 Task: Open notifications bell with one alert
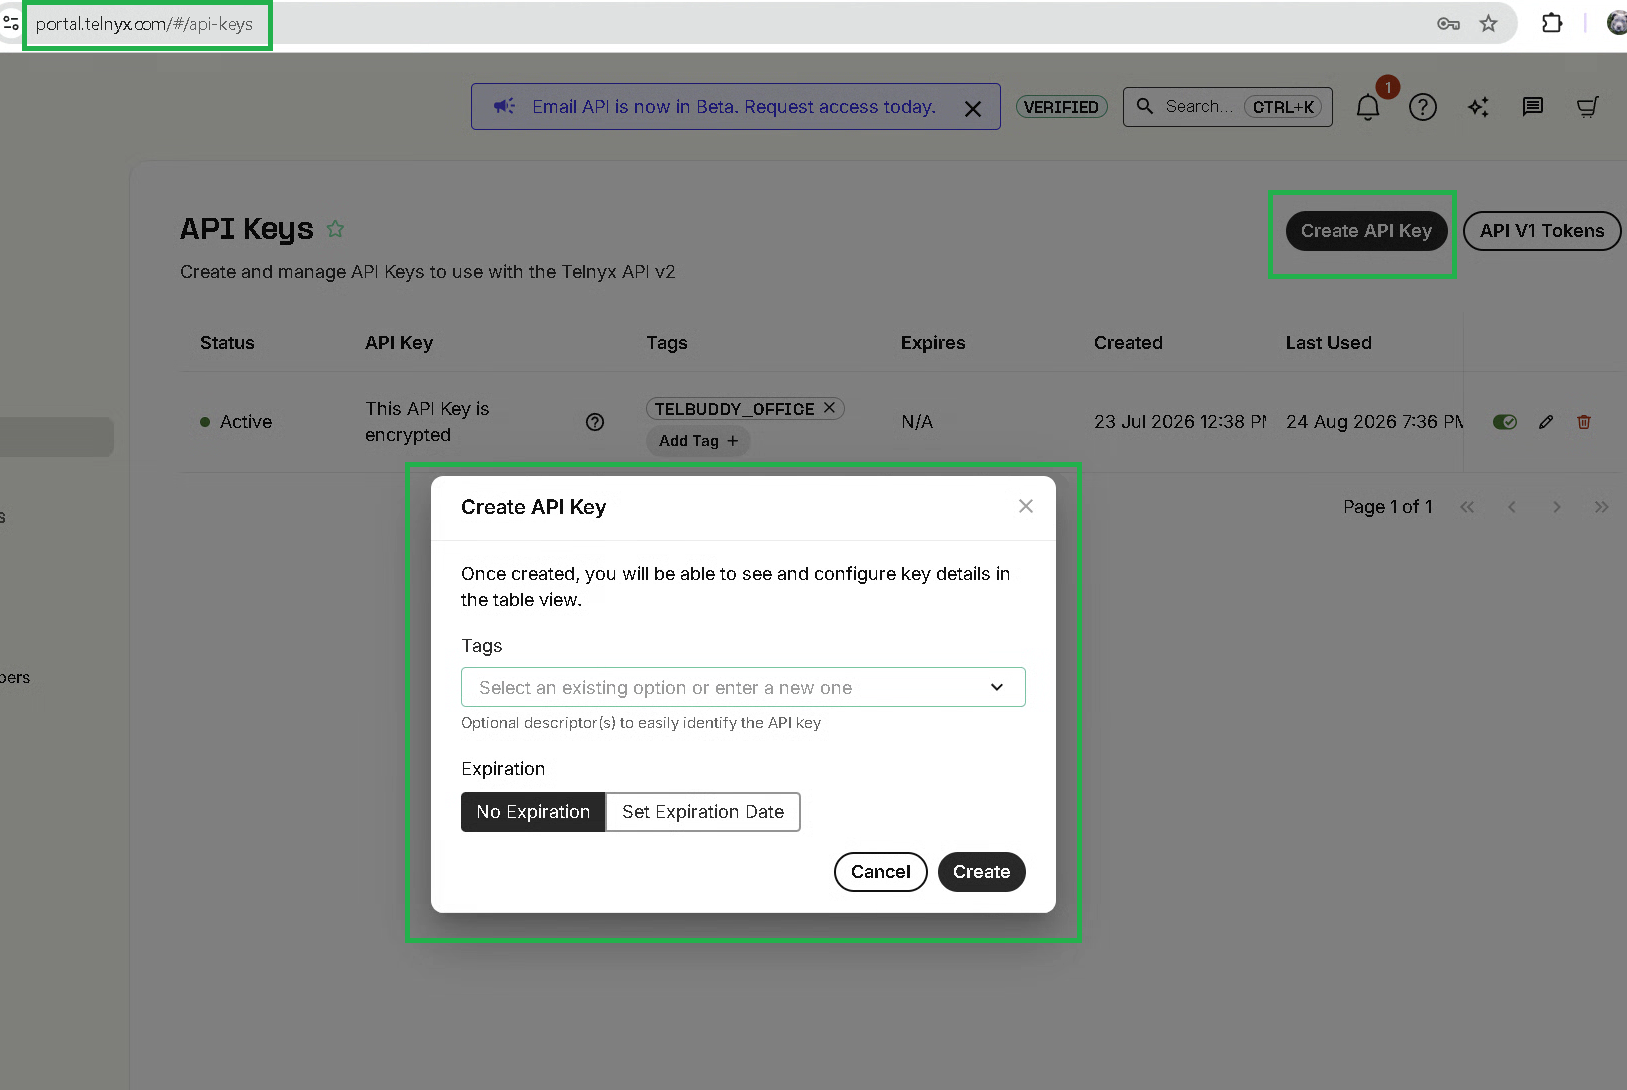point(1368,107)
